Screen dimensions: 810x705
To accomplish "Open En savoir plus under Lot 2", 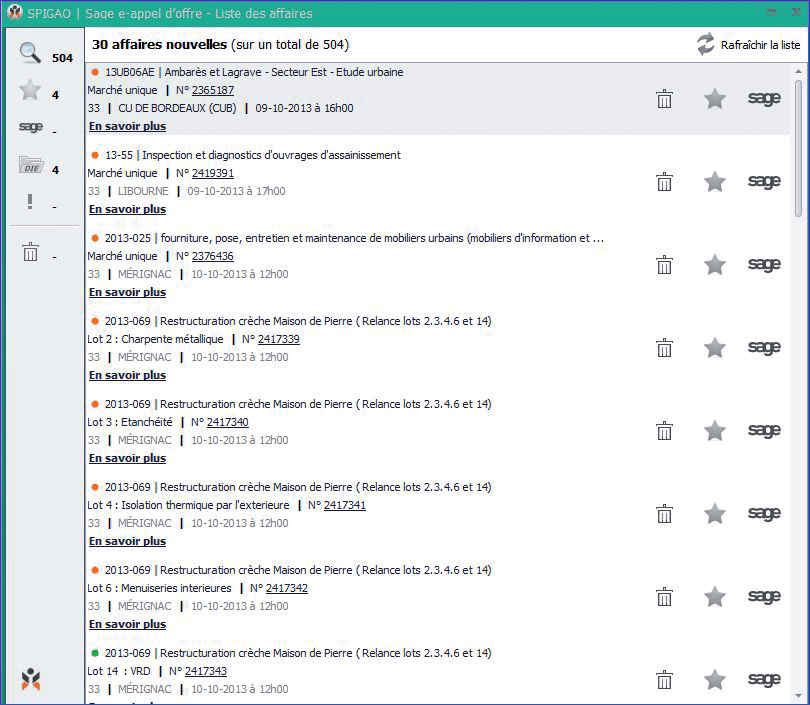I will [x=128, y=375].
